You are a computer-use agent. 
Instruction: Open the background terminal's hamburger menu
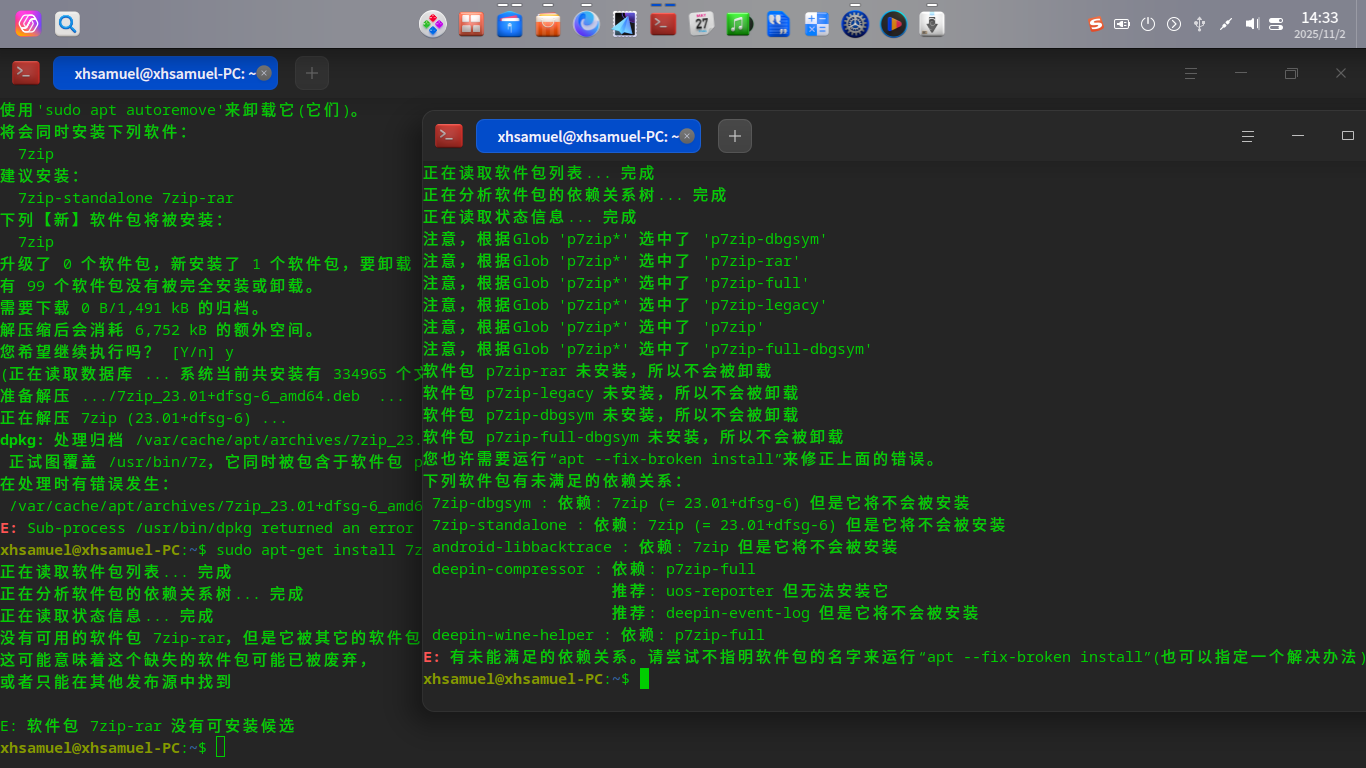click(1191, 73)
